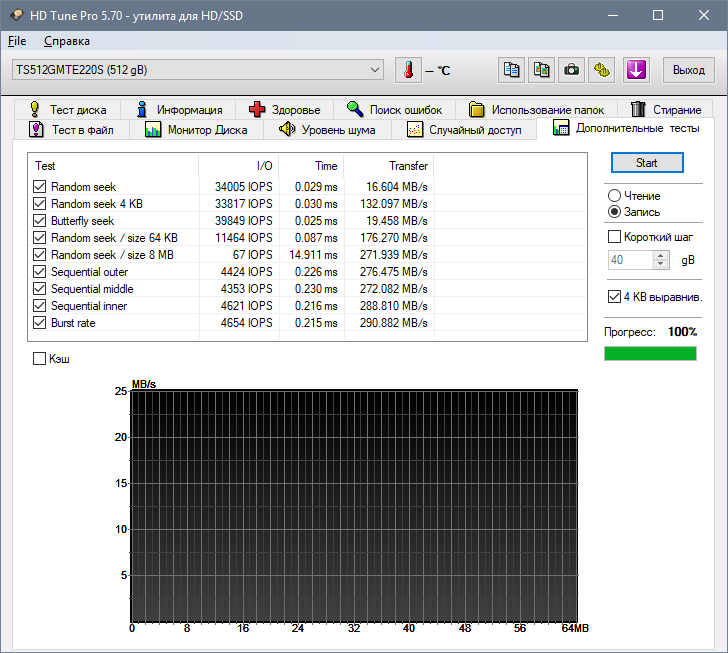Copy screenshot to clipboard icon

541,70
